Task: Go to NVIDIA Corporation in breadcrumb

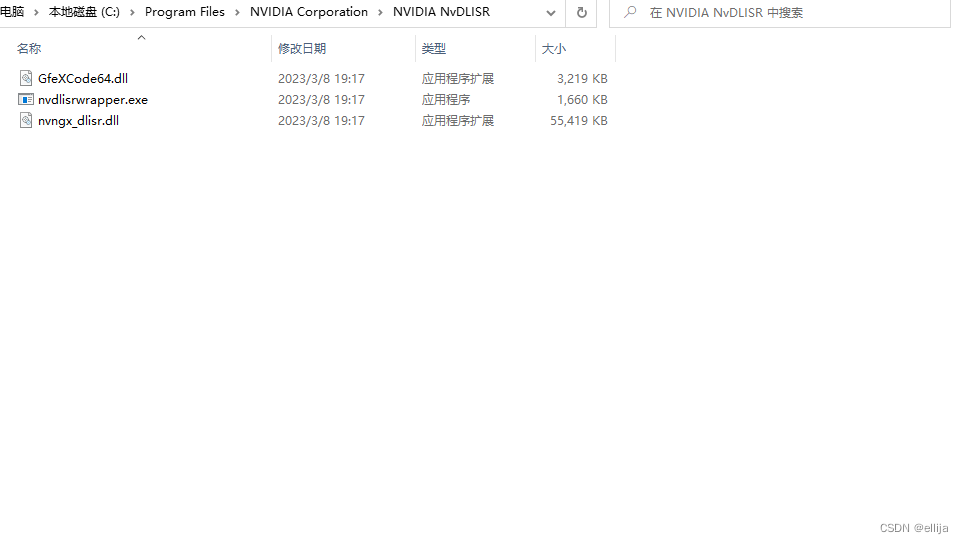Action: 309,12
